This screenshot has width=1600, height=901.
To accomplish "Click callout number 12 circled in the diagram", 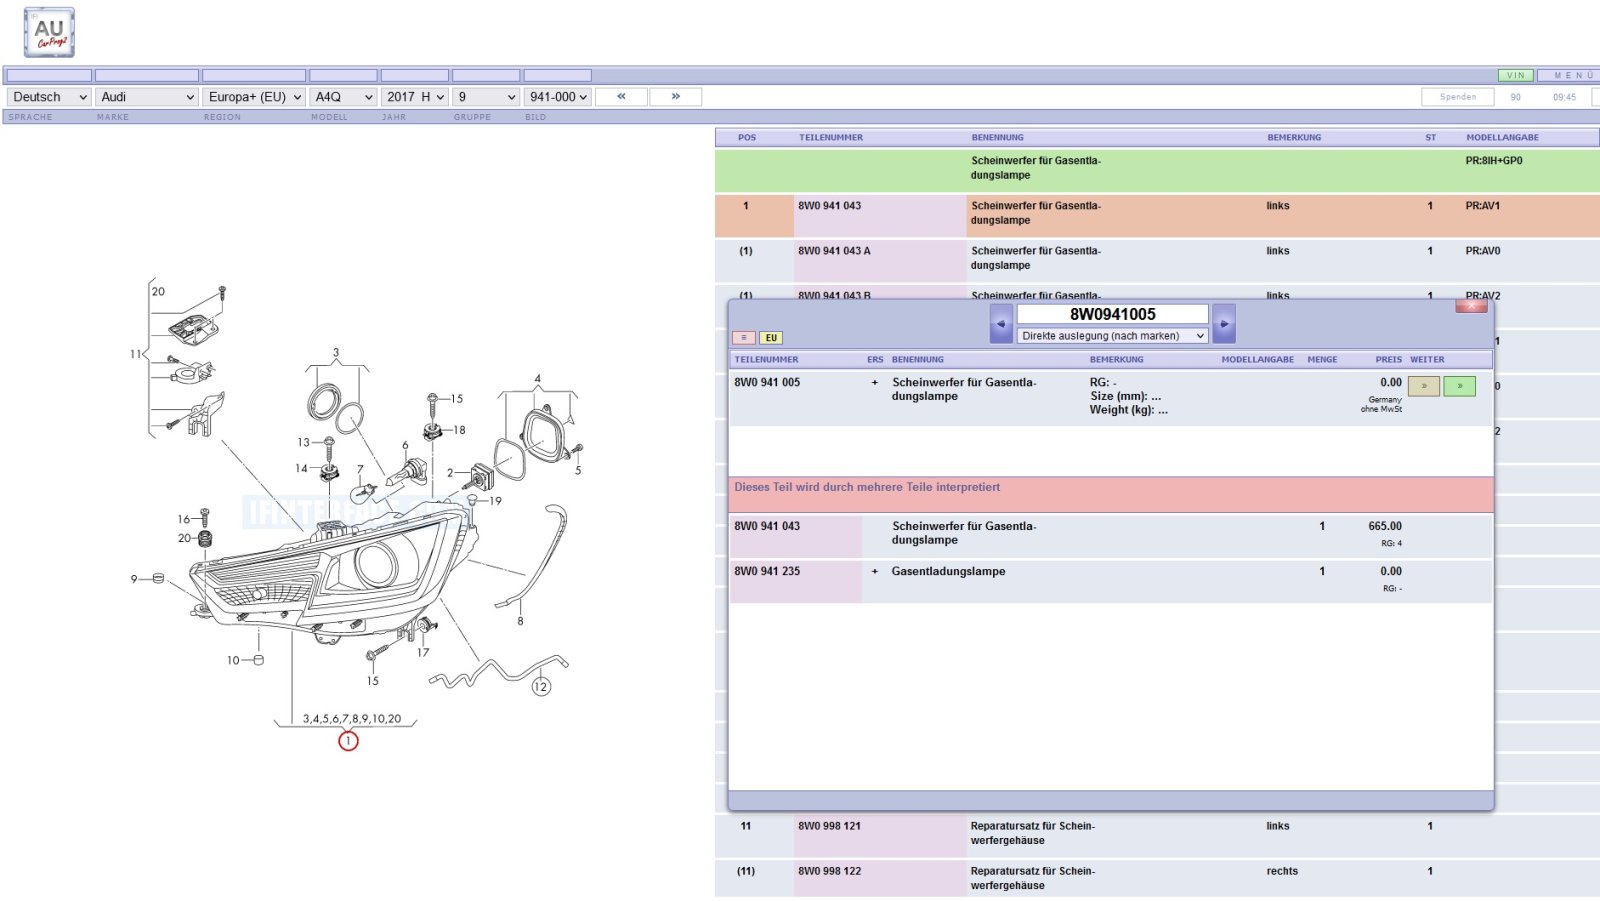I will [541, 686].
